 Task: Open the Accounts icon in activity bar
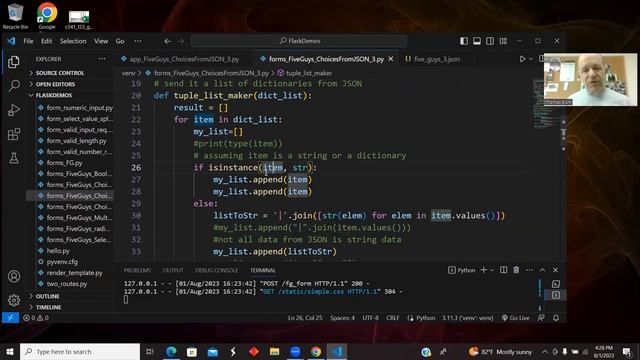coord(14,276)
